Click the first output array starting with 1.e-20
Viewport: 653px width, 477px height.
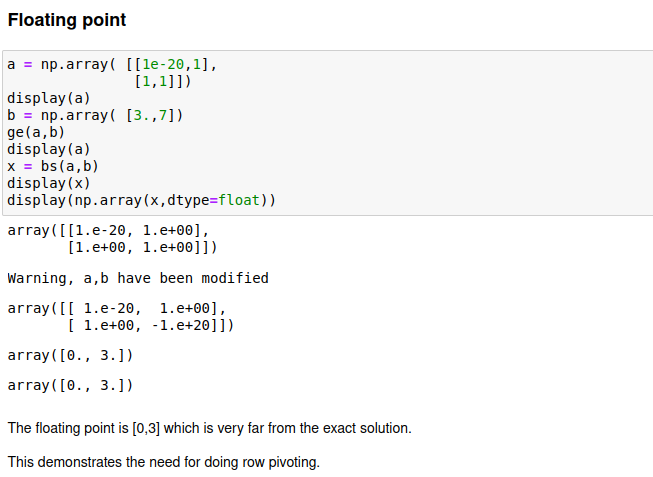tap(112, 238)
